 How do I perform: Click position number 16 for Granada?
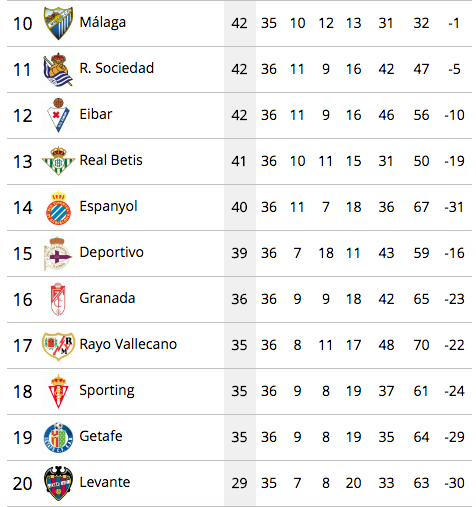click(x=23, y=299)
